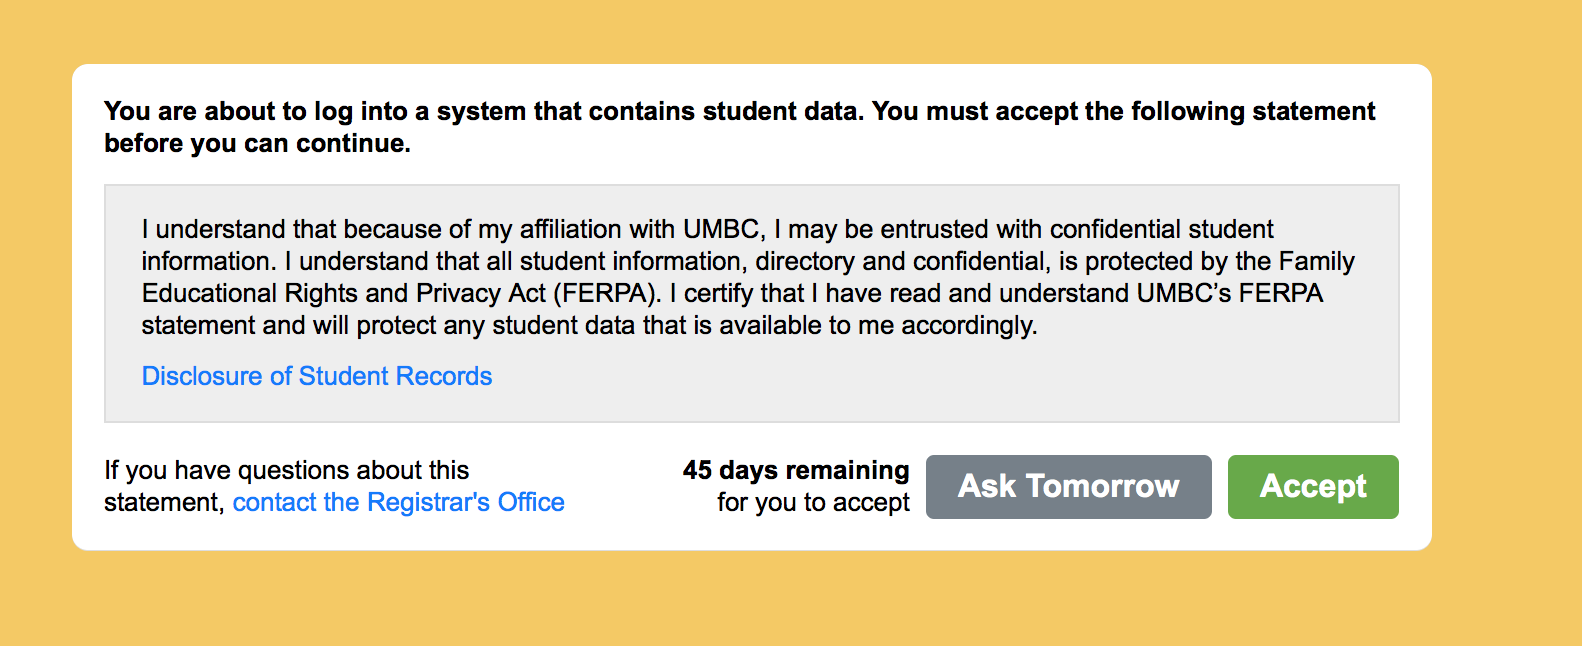Click the "before you can continue." heading line
The width and height of the screenshot is (1582, 646).
(257, 143)
